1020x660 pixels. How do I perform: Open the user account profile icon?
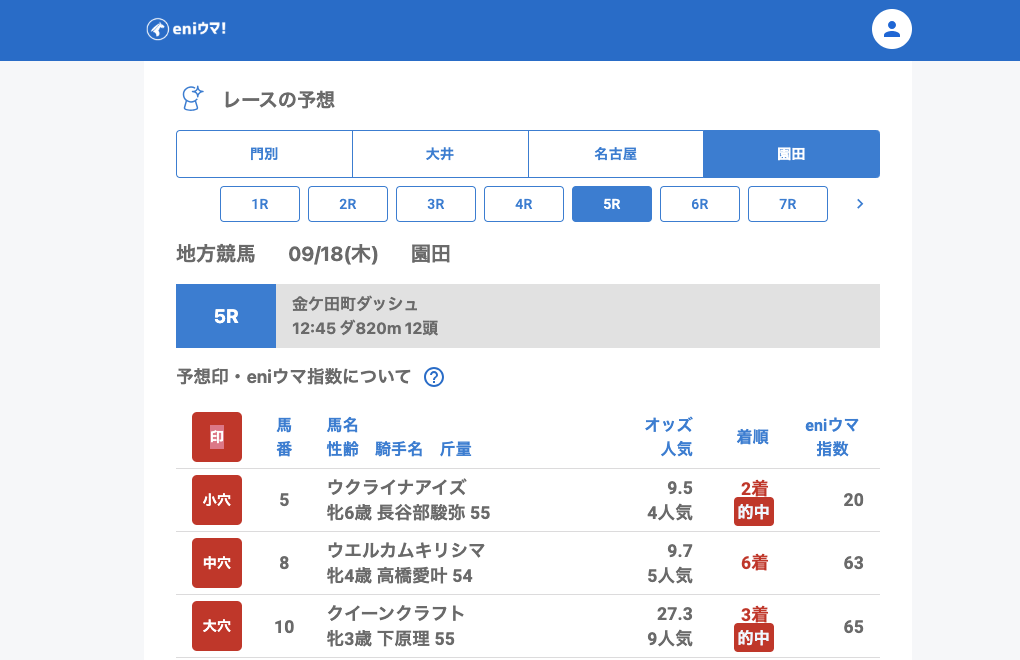pos(892,29)
